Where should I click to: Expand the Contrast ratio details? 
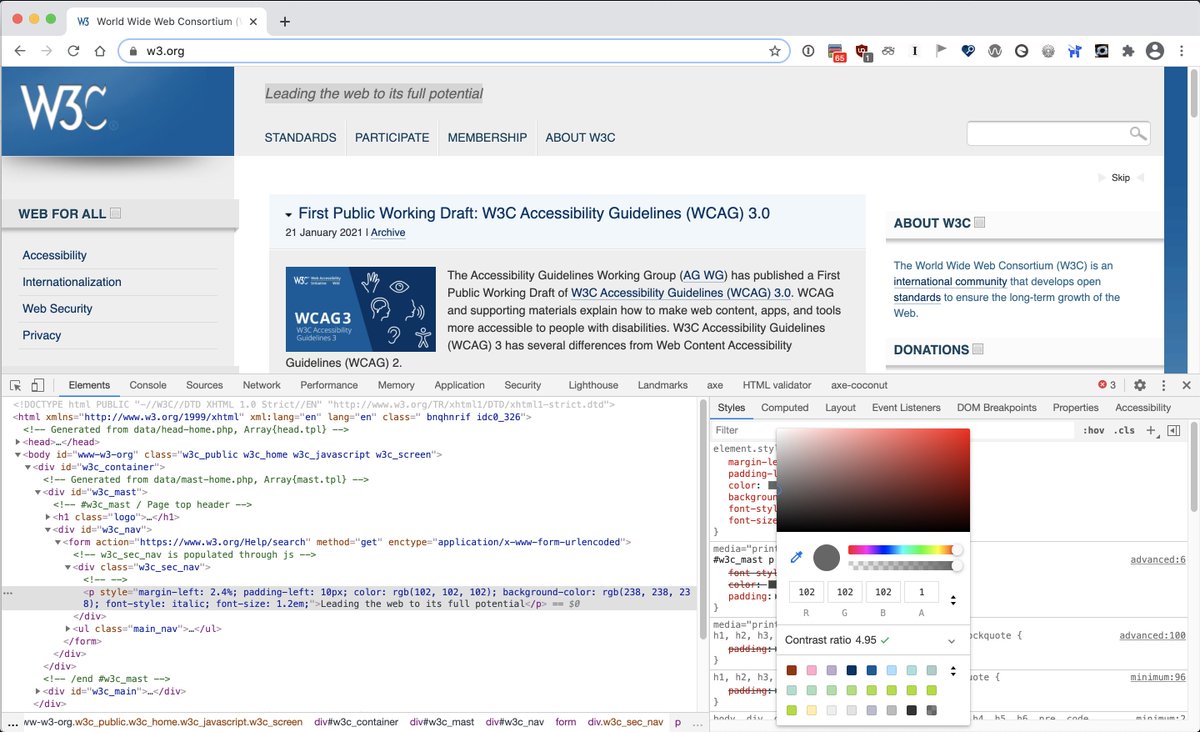950,640
